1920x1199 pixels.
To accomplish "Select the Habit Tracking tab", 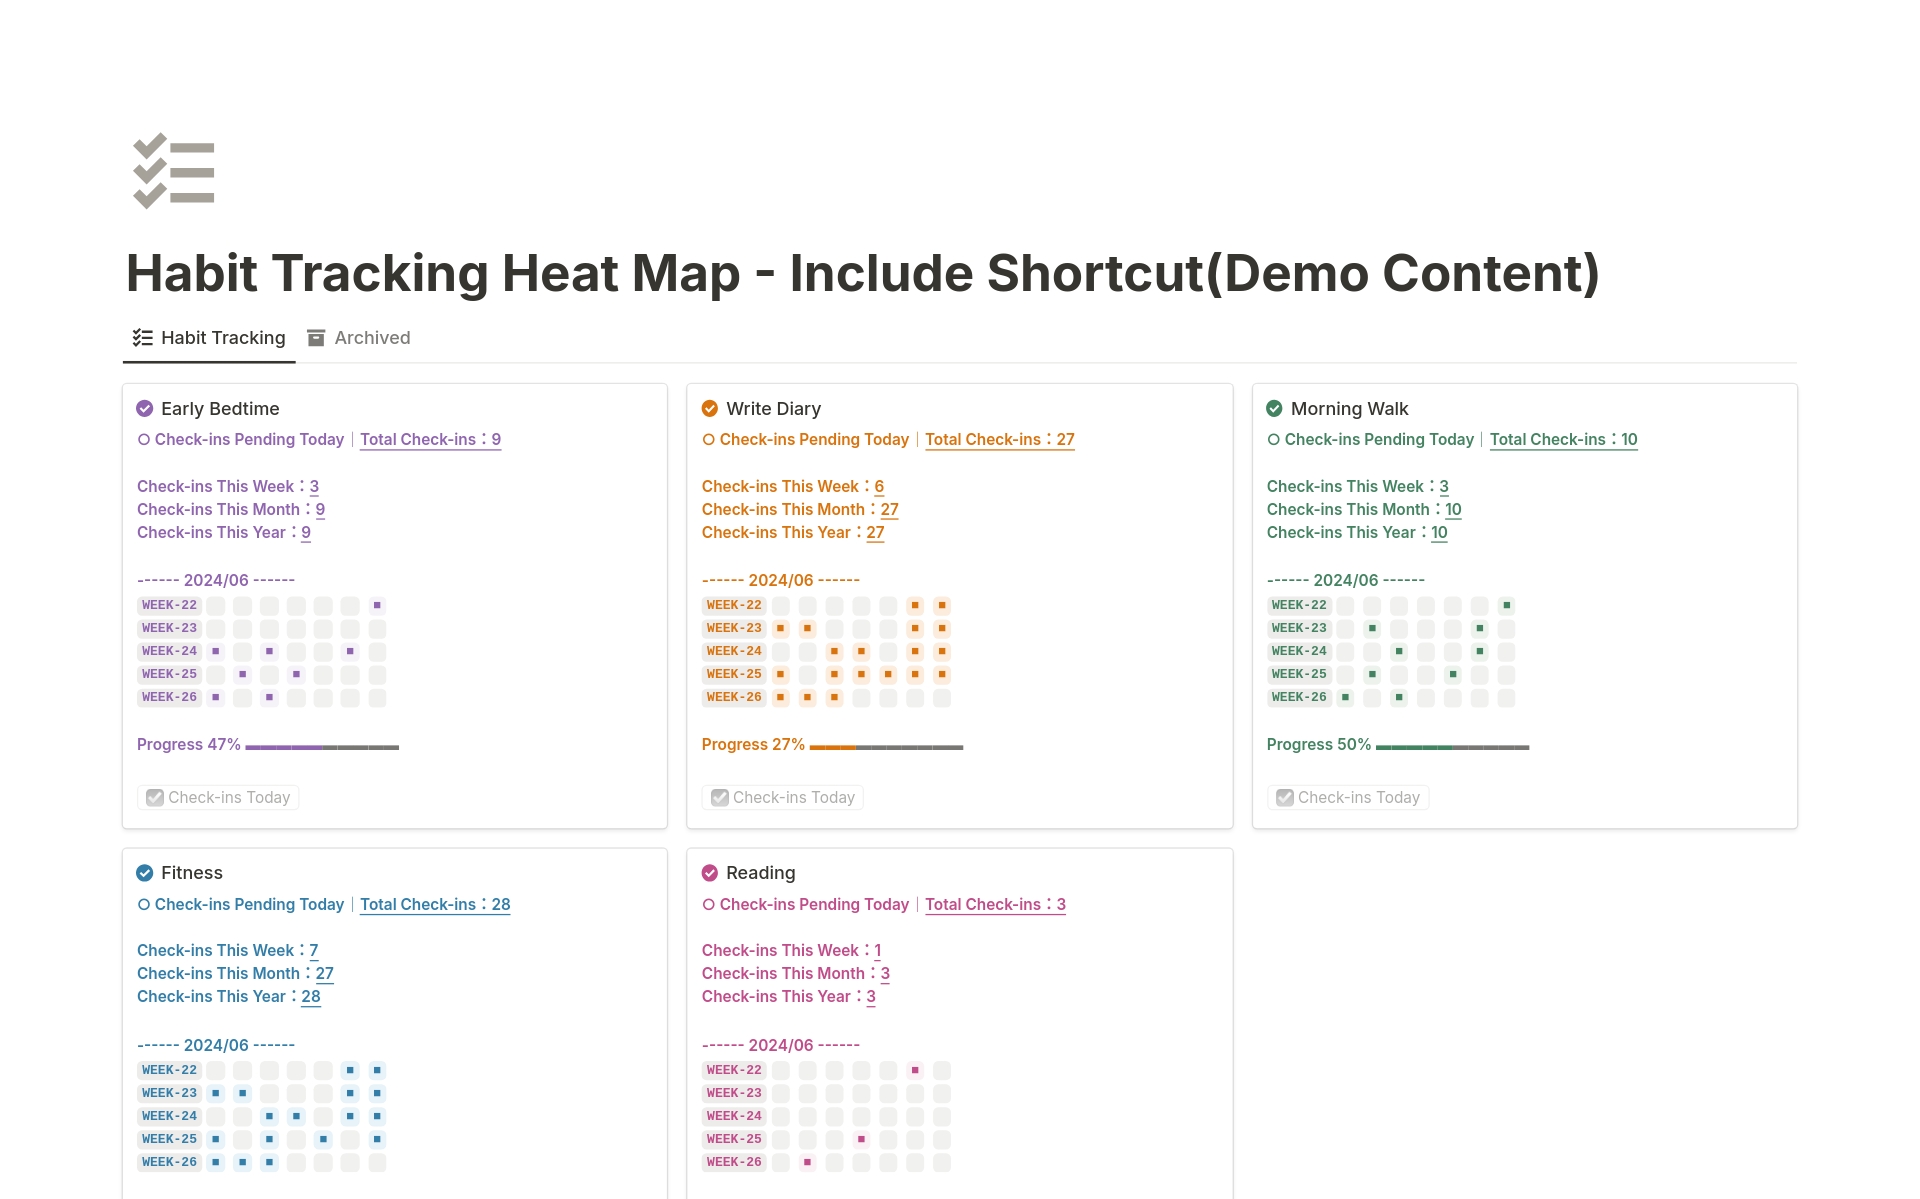I will click(223, 337).
